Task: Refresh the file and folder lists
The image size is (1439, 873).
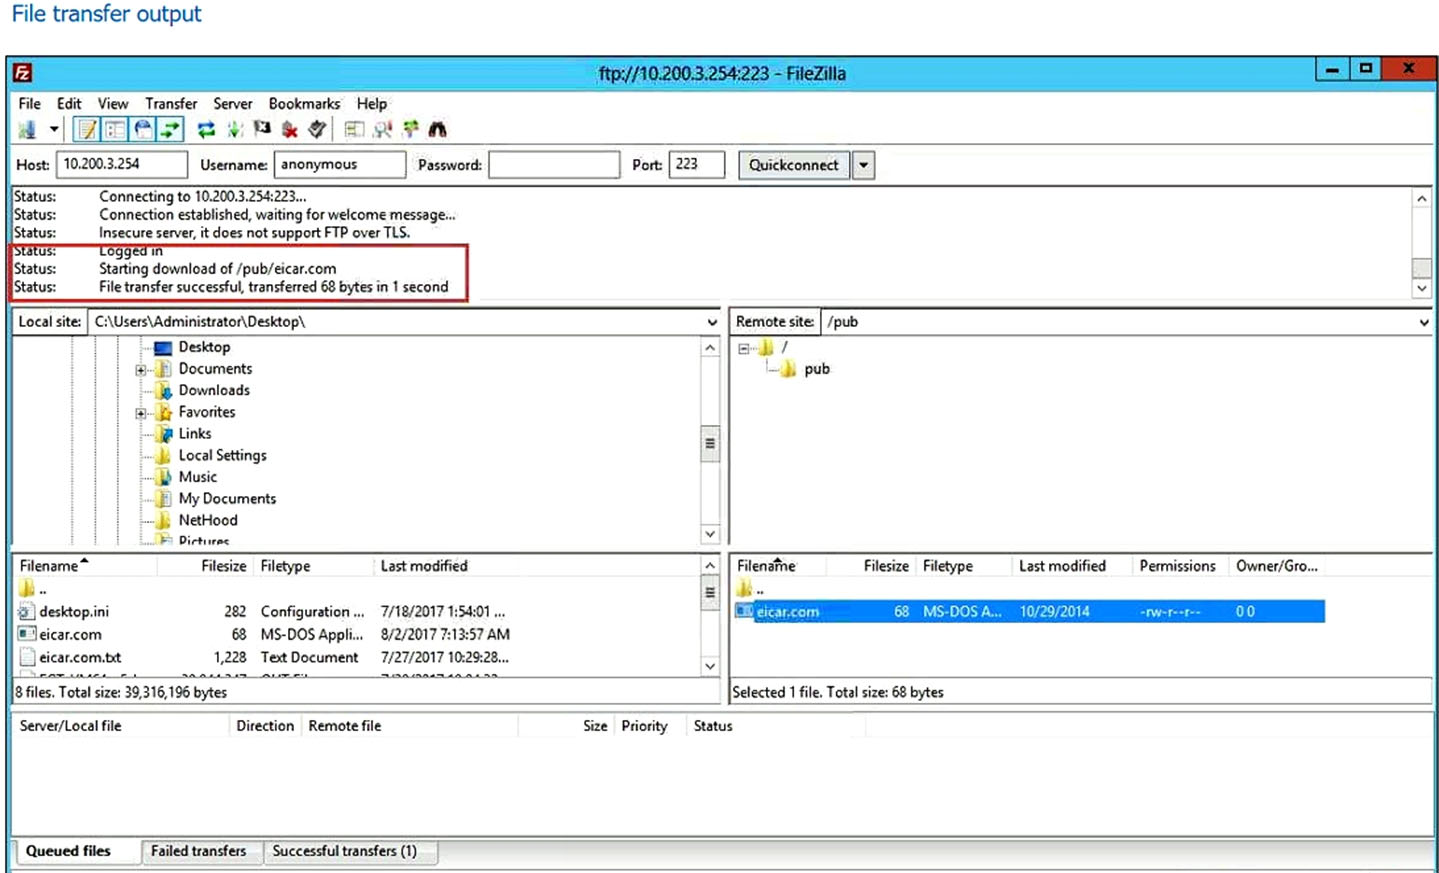Action: tap(206, 130)
